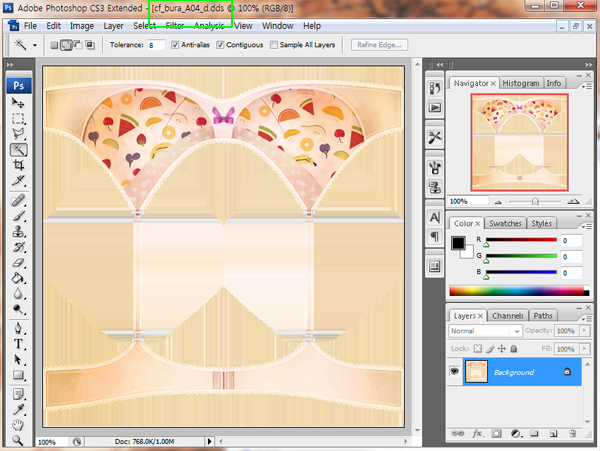Screen dimensions: 600x451
Task: Open the Navigator panel options menu
Action: coord(587,87)
